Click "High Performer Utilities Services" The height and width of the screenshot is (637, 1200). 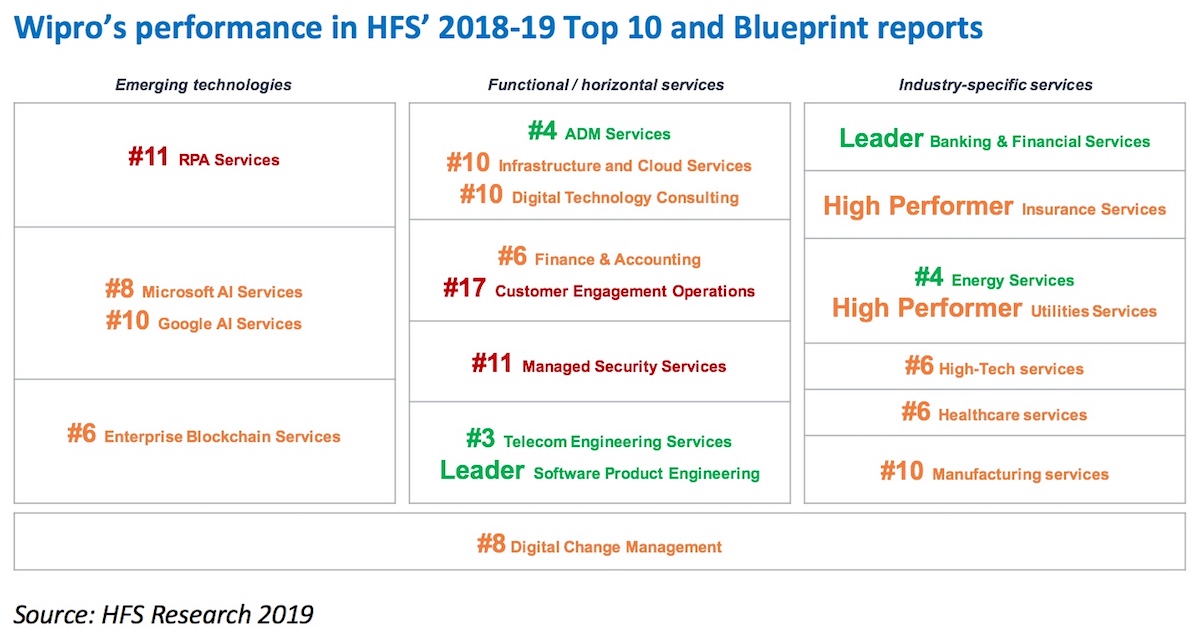tap(994, 309)
